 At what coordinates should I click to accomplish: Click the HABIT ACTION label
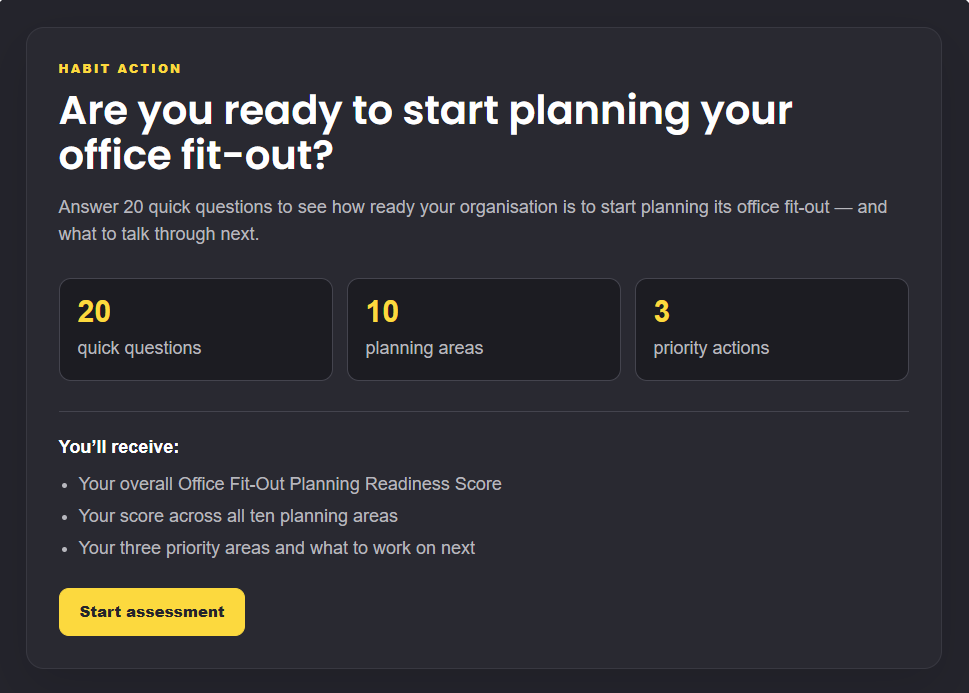pyautogui.click(x=120, y=69)
